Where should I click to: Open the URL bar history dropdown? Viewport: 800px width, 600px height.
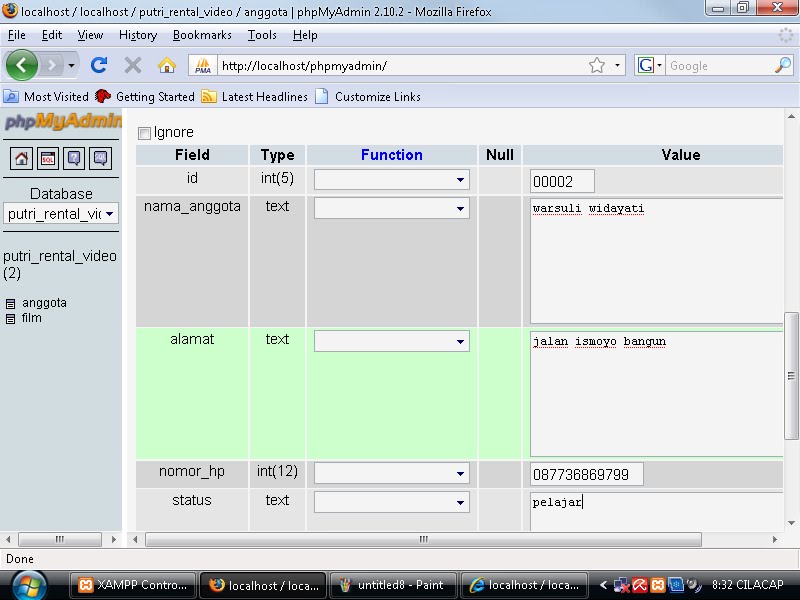coord(617,65)
